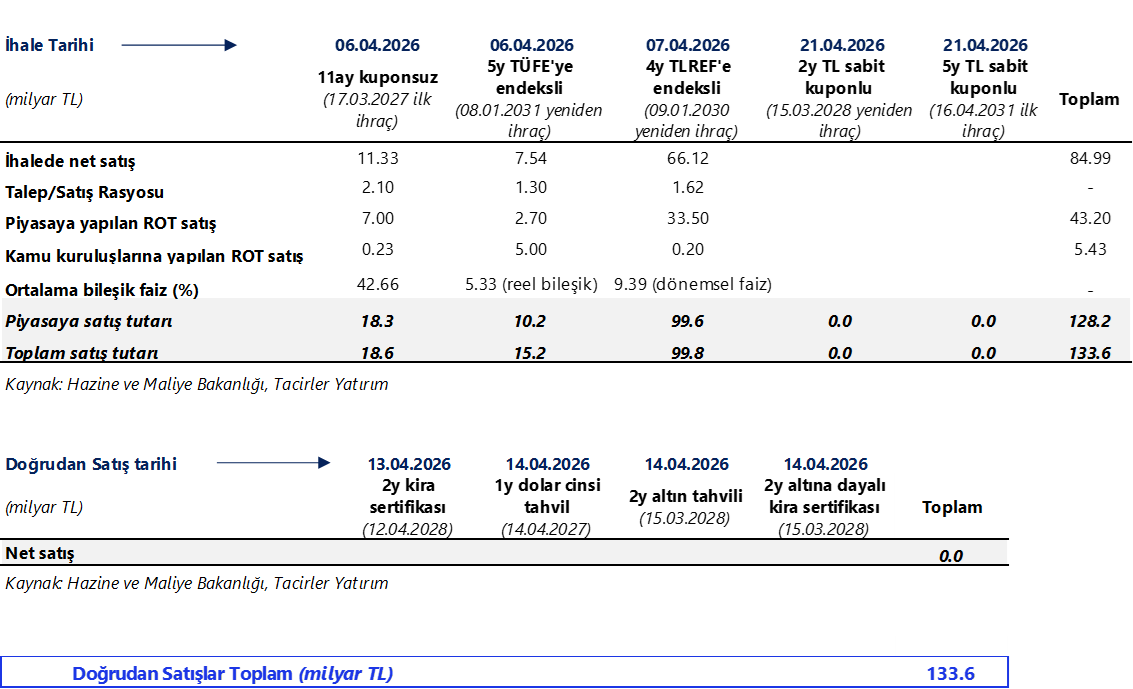Click the arrow next to İhale Tarihi
This screenshot has height=689, width=1133.
coord(178,45)
